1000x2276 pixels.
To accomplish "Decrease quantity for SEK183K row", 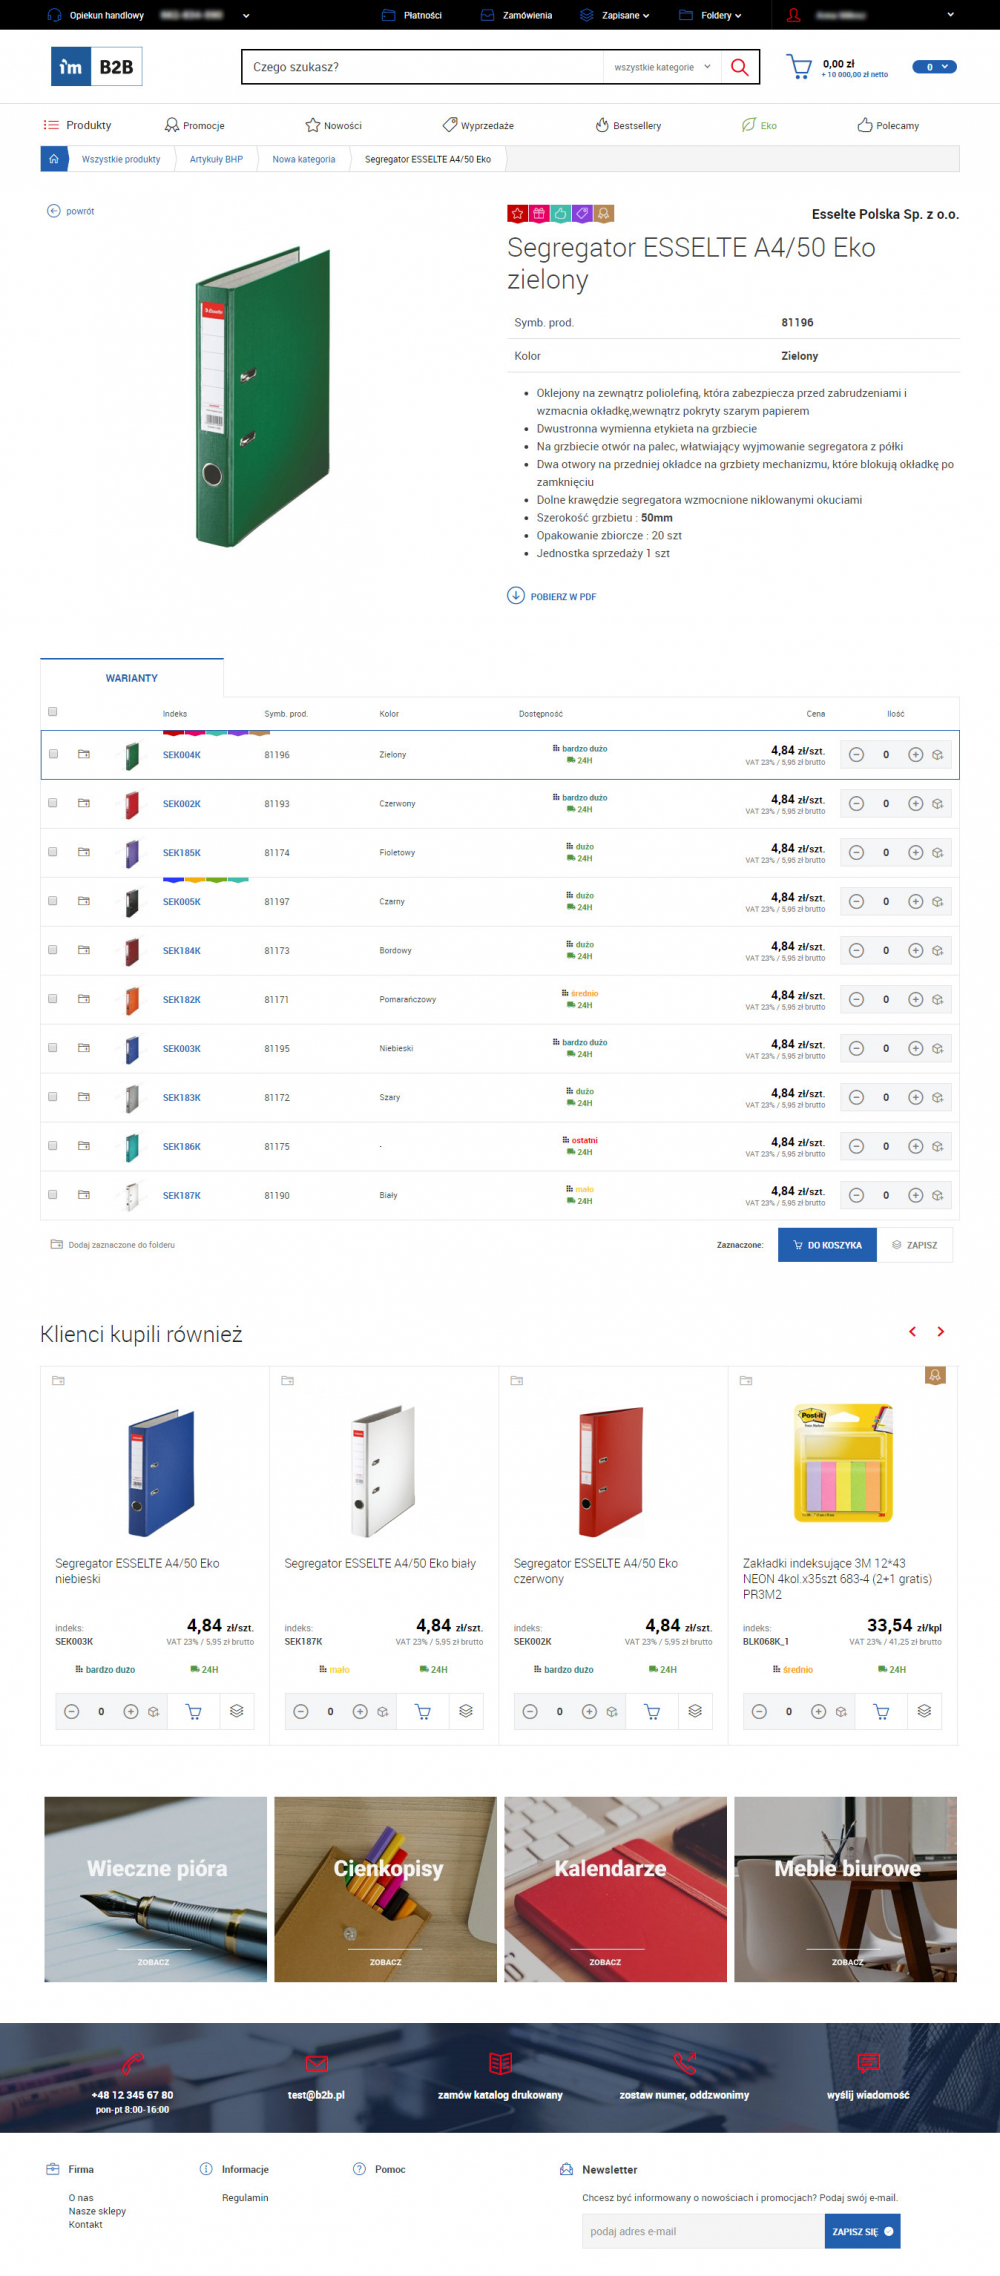I will coord(856,1098).
